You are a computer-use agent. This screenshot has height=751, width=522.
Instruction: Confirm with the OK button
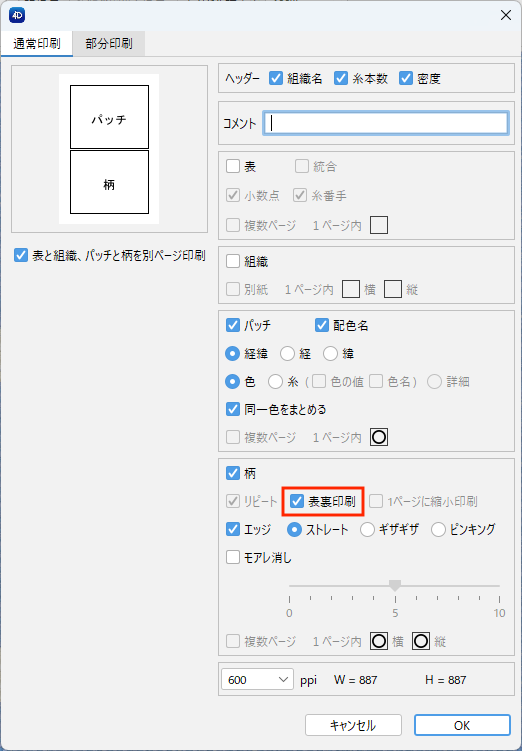(x=462, y=725)
